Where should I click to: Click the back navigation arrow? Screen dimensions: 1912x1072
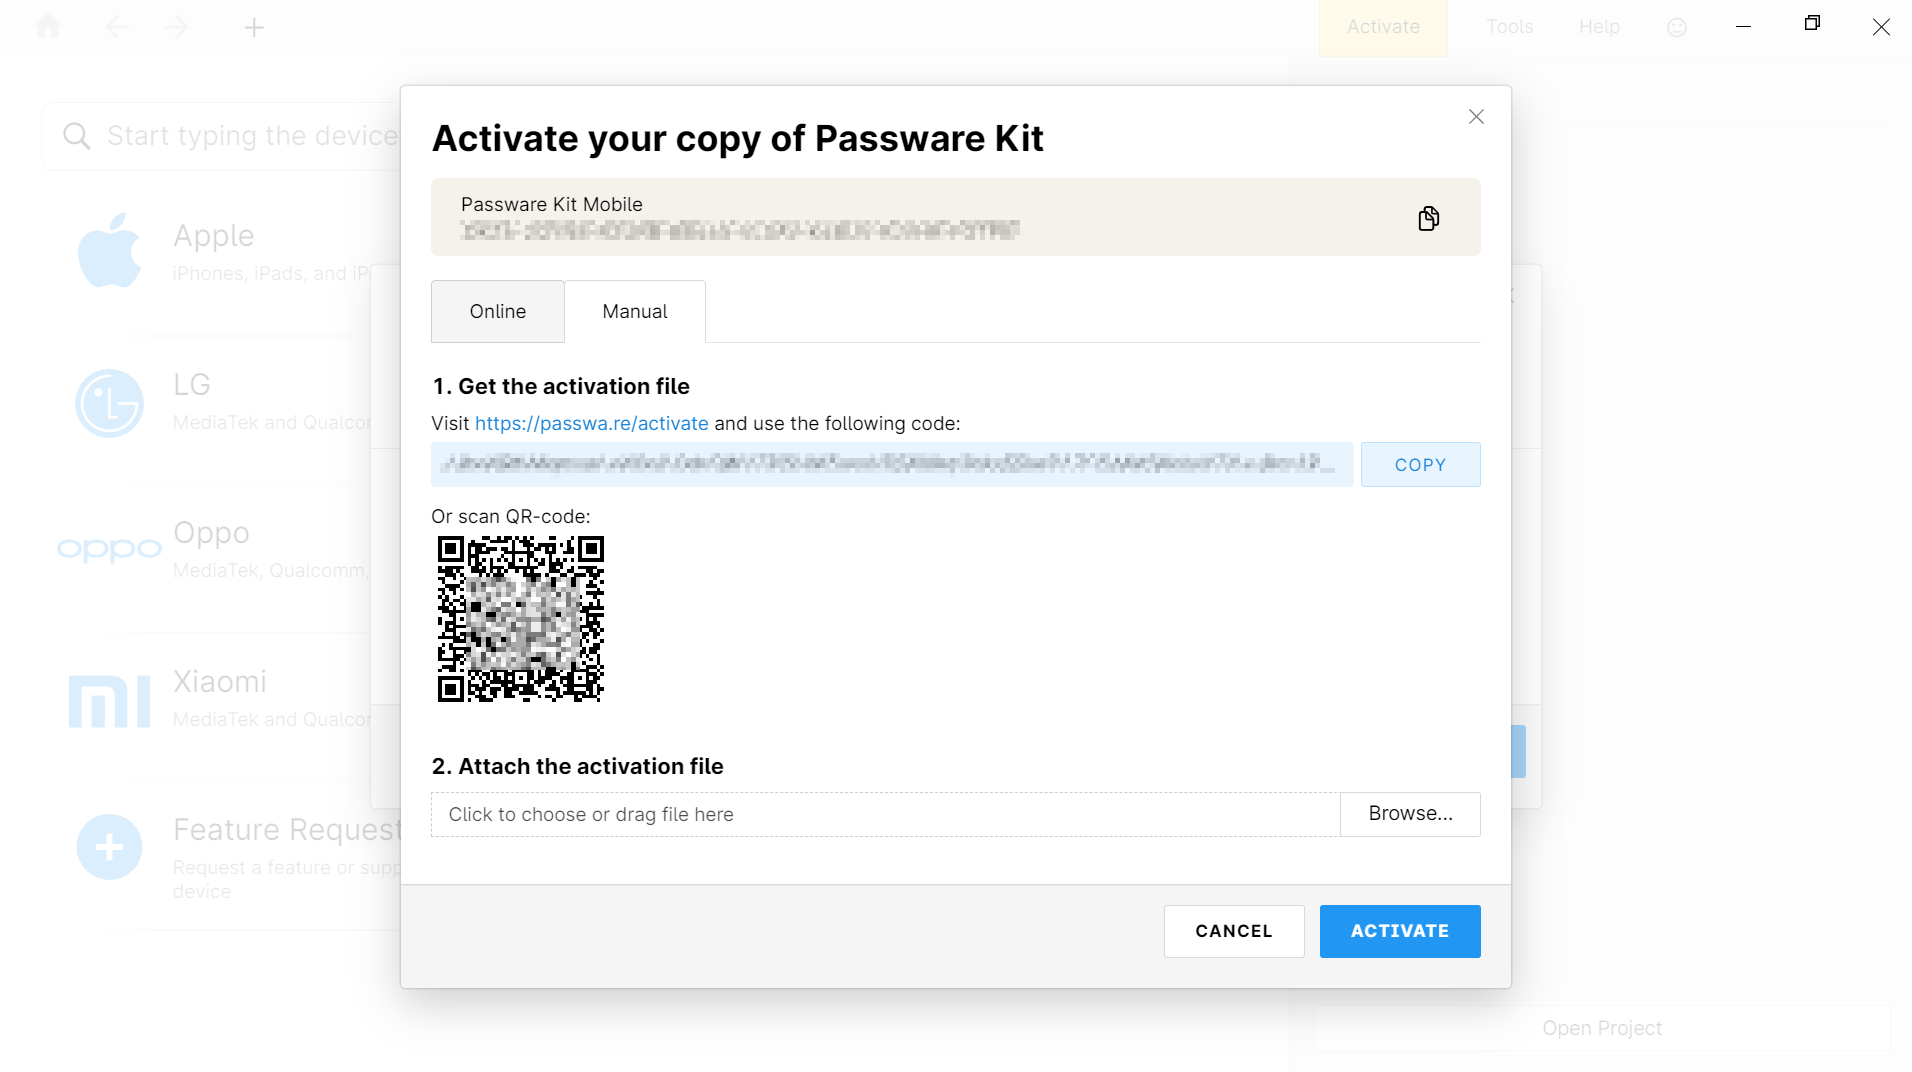click(x=117, y=27)
